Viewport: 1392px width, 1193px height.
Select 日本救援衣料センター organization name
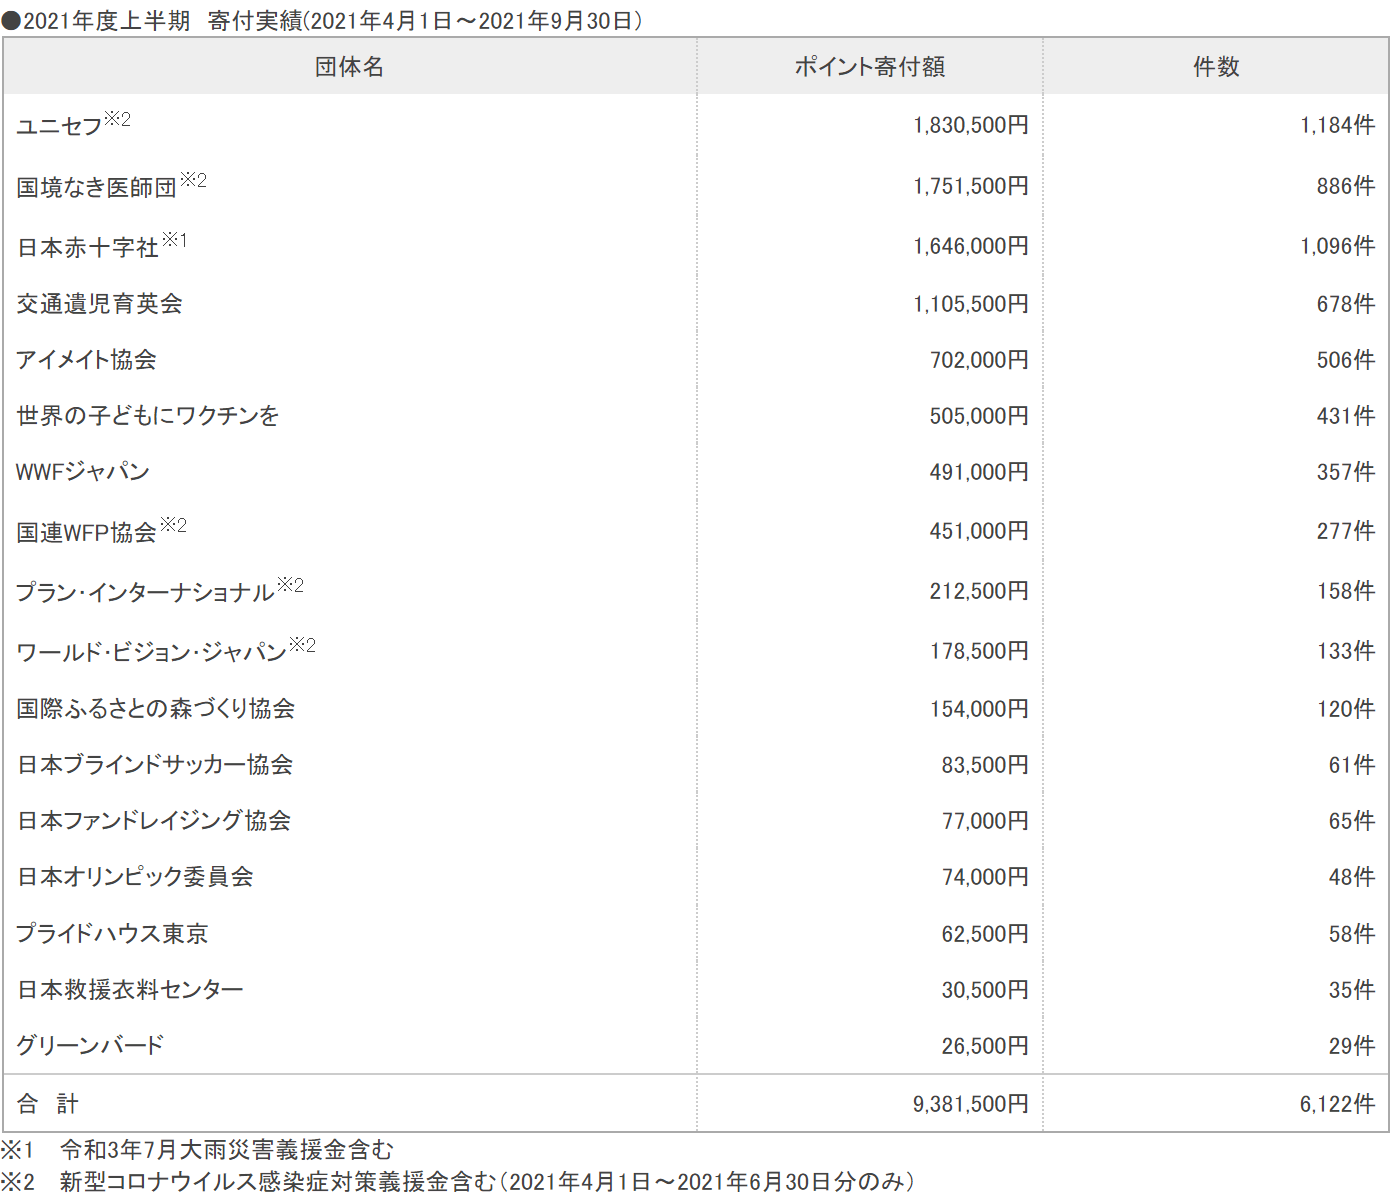point(130,990)
